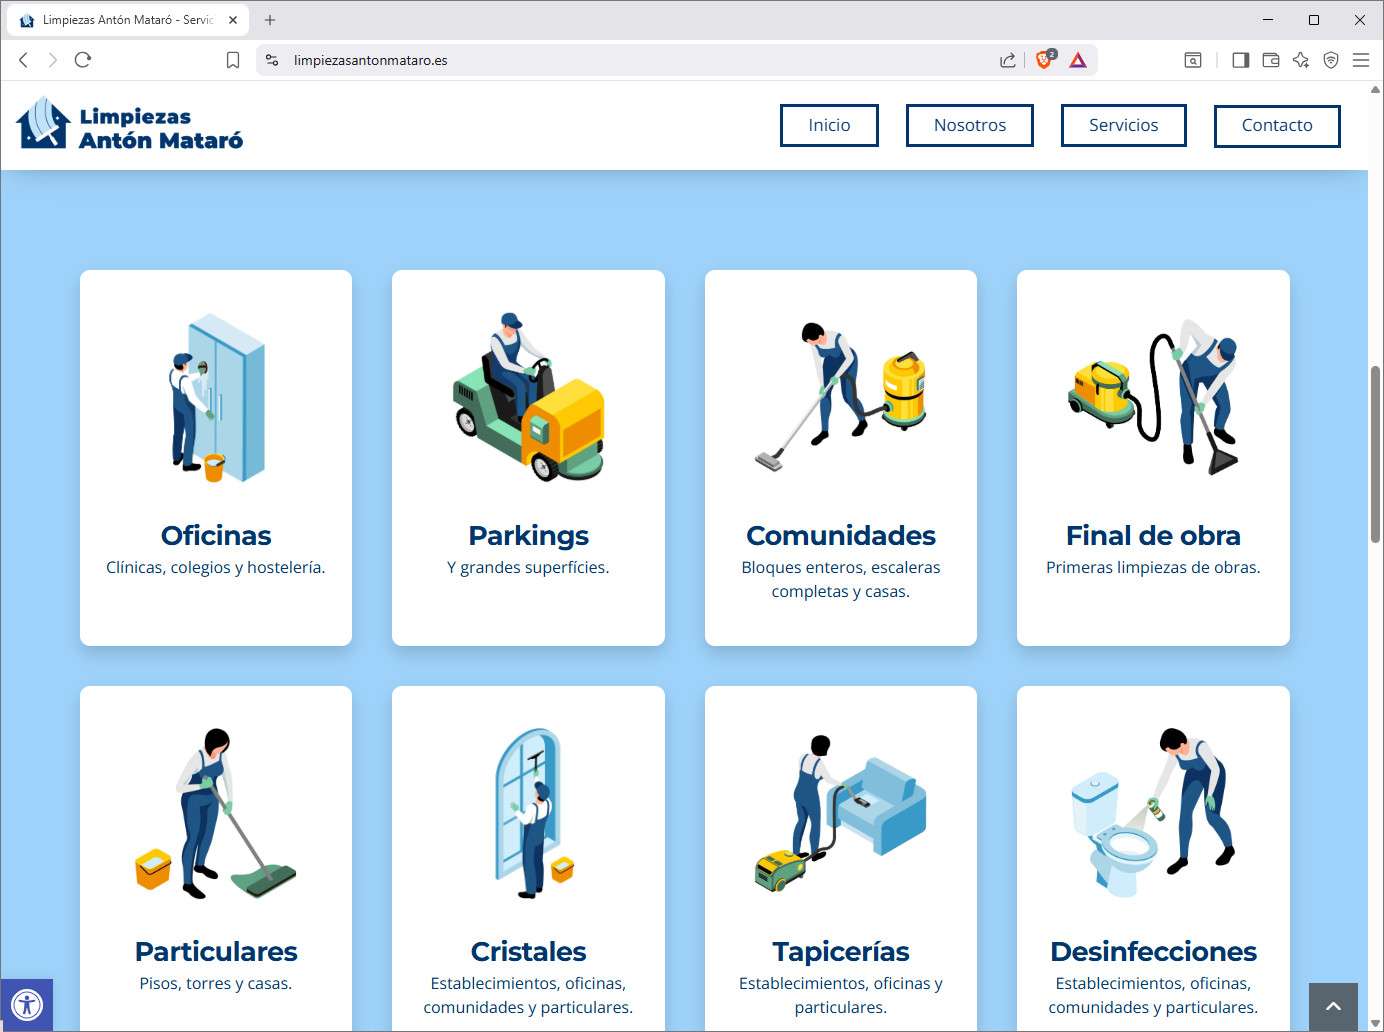The height and width of the screenshot is (1032, 1384).
Task: Click the Nosotros navigation button
Action: click(x=969, y=125)
